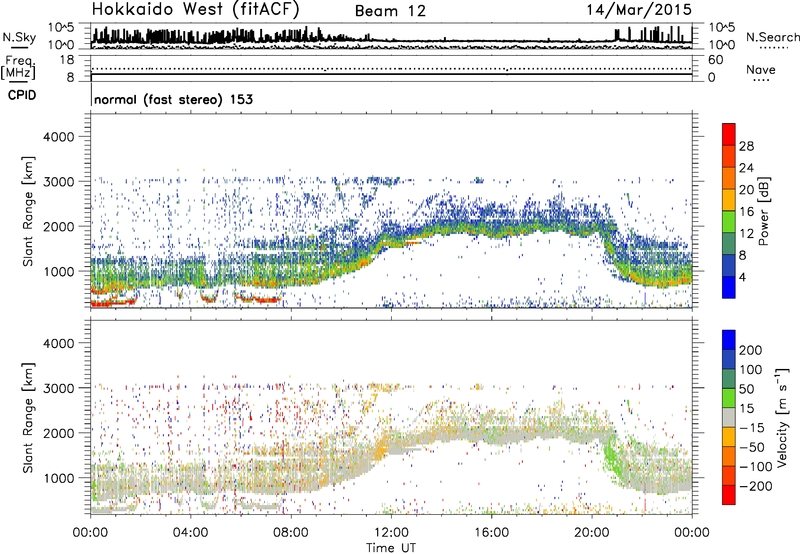Click the 'Beam 12' label
This screenshot has width=800, height=554.
pyautogui.click(x=390, y=11)
